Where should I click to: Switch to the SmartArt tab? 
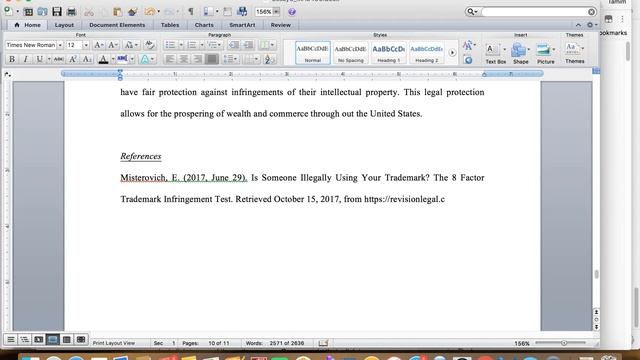(x=242, y=25)
